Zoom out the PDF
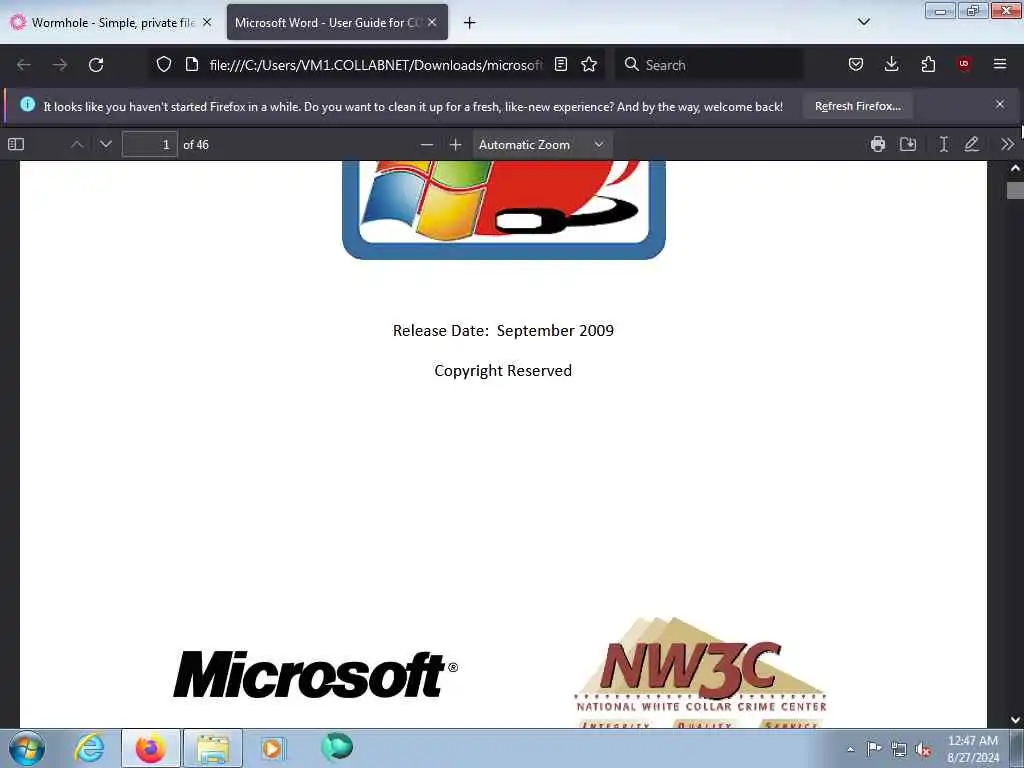Viewport: 1024px width, 768px height. coord(427,144)
